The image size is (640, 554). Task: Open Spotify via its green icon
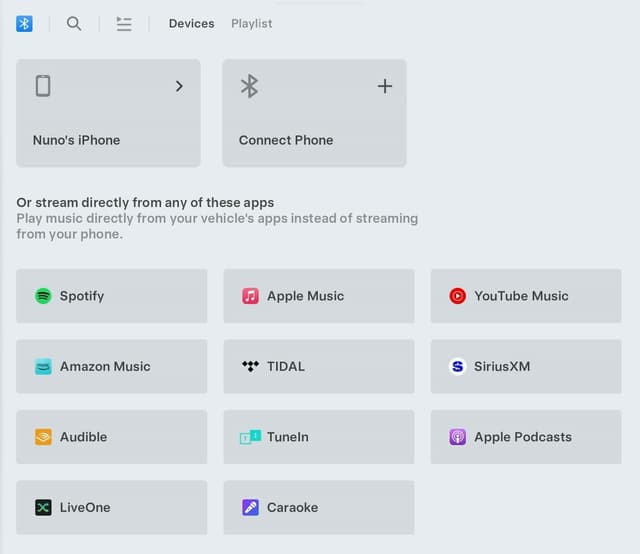pyautogui.click(x=43, y=296)
